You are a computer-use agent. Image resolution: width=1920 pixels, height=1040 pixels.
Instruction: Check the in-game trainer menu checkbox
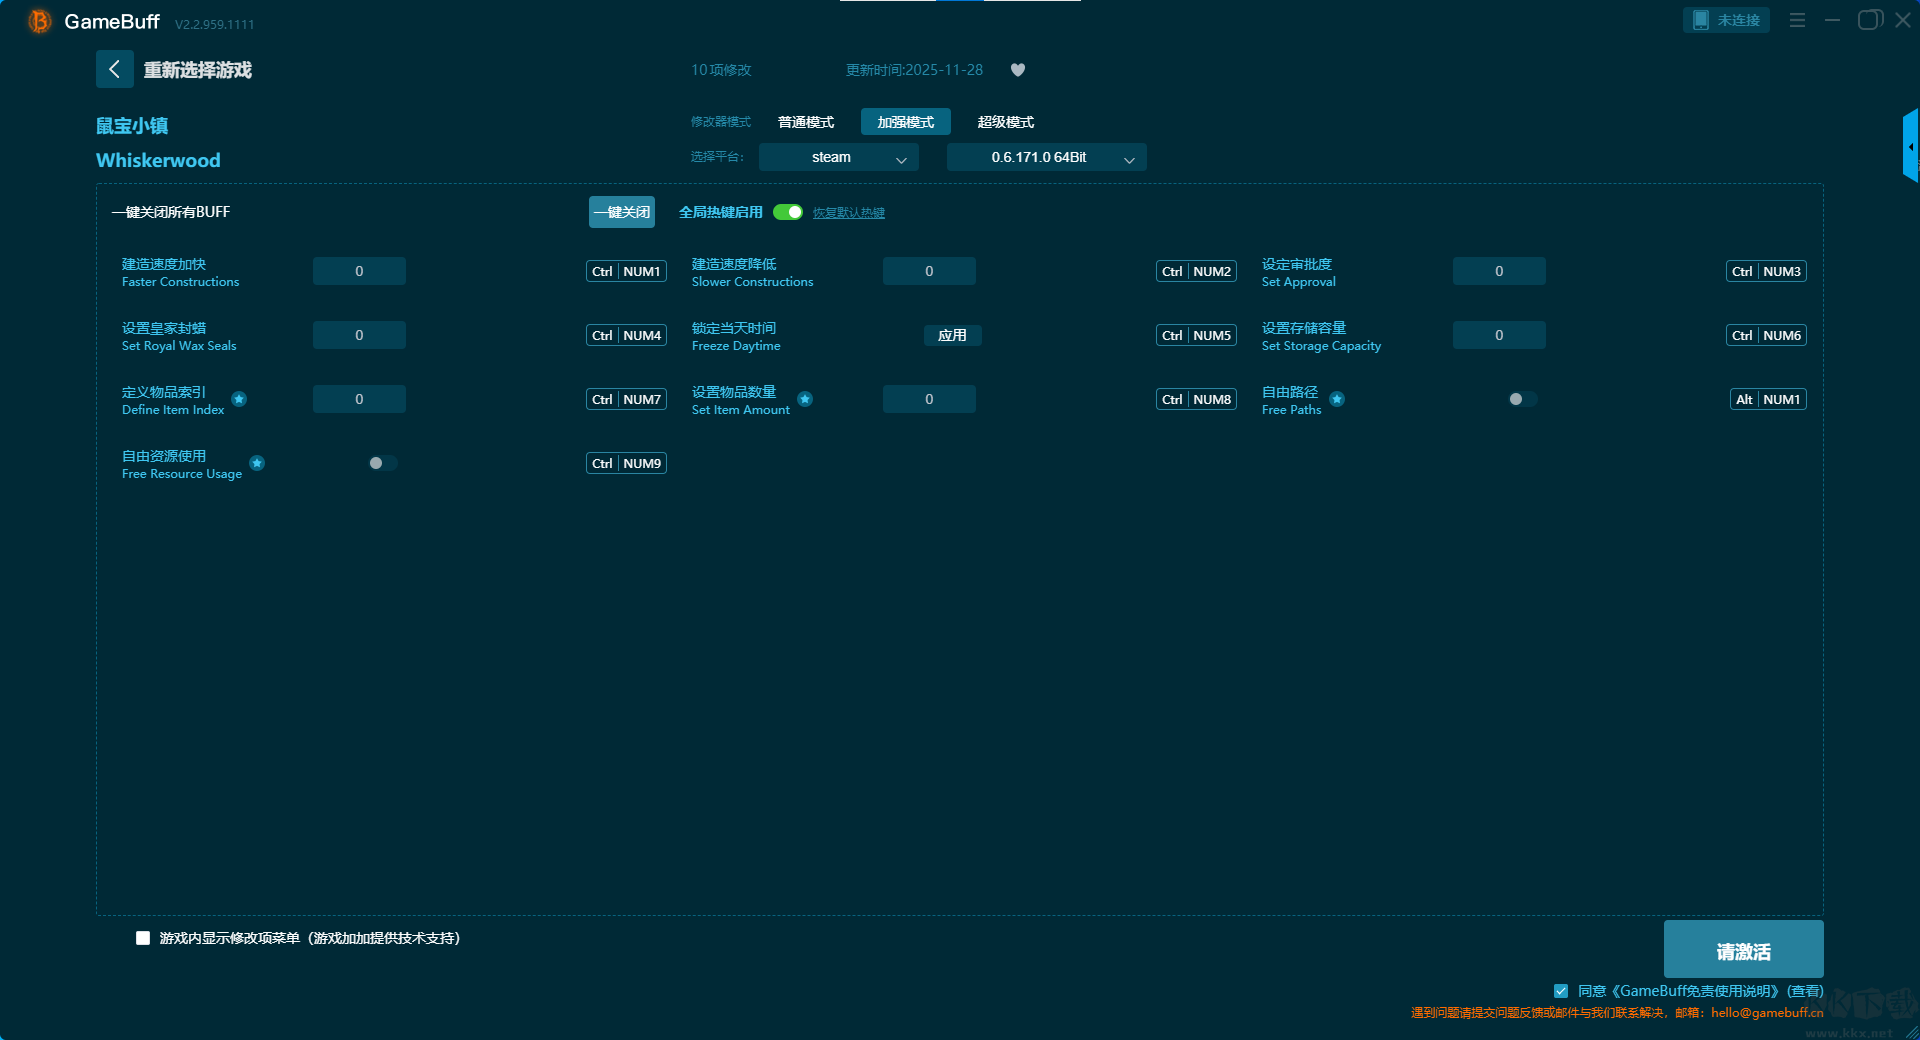143,938
